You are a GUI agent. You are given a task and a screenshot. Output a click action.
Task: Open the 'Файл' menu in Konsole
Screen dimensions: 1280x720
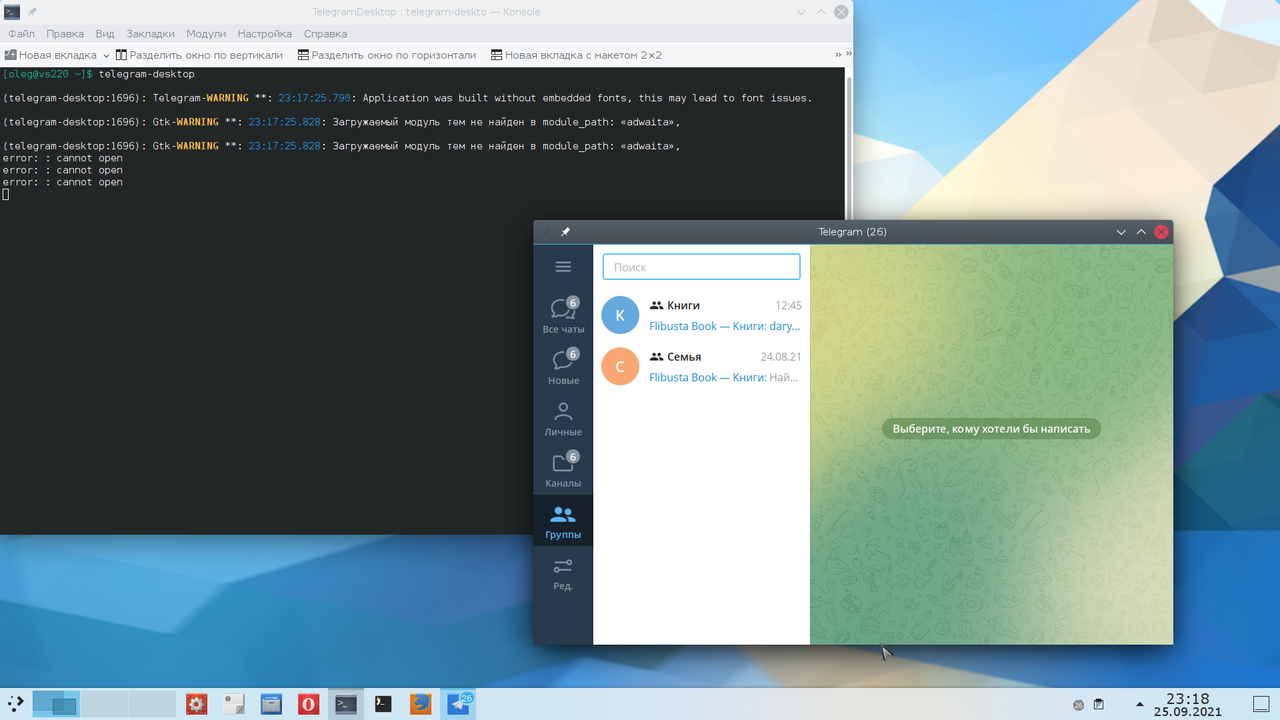tap(21, 34)
